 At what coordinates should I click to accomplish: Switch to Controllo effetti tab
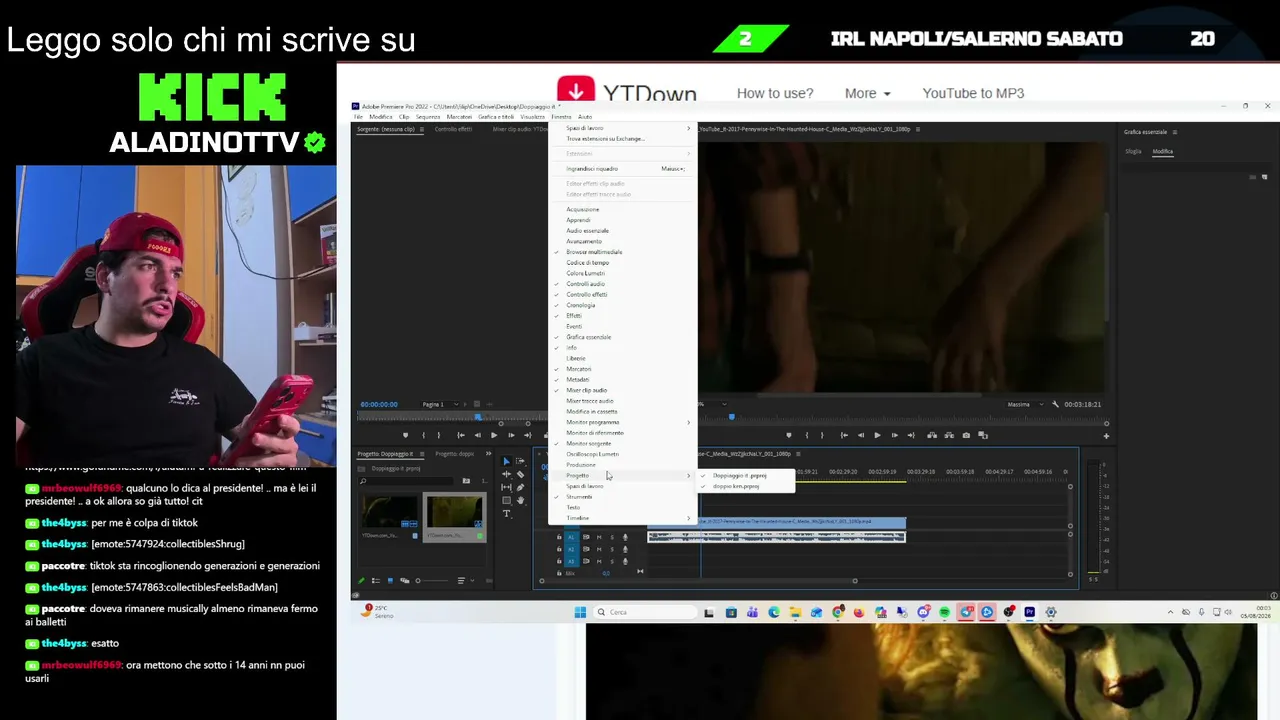(x=453, y=129)
